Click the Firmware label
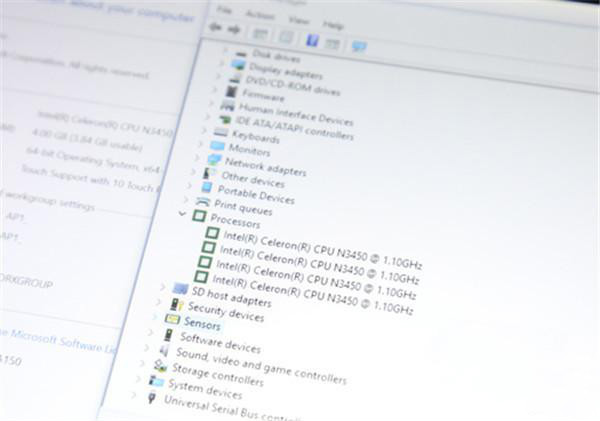Image resolution: width=600 pixels, height=421 pixels. click(x=263, y=95)
